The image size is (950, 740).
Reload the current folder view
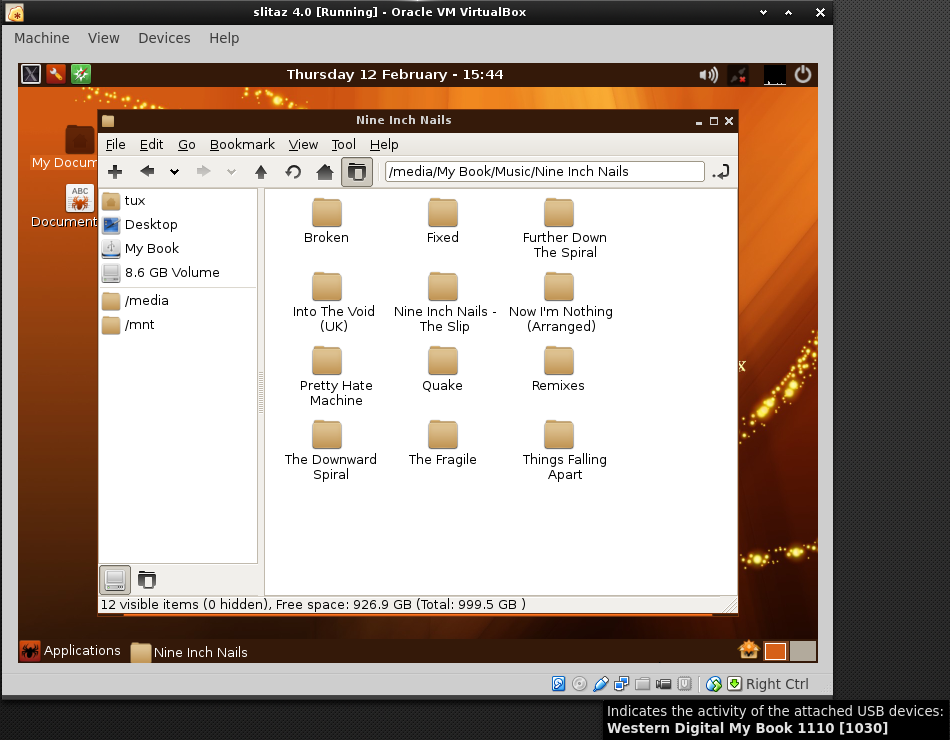(293, 172)
